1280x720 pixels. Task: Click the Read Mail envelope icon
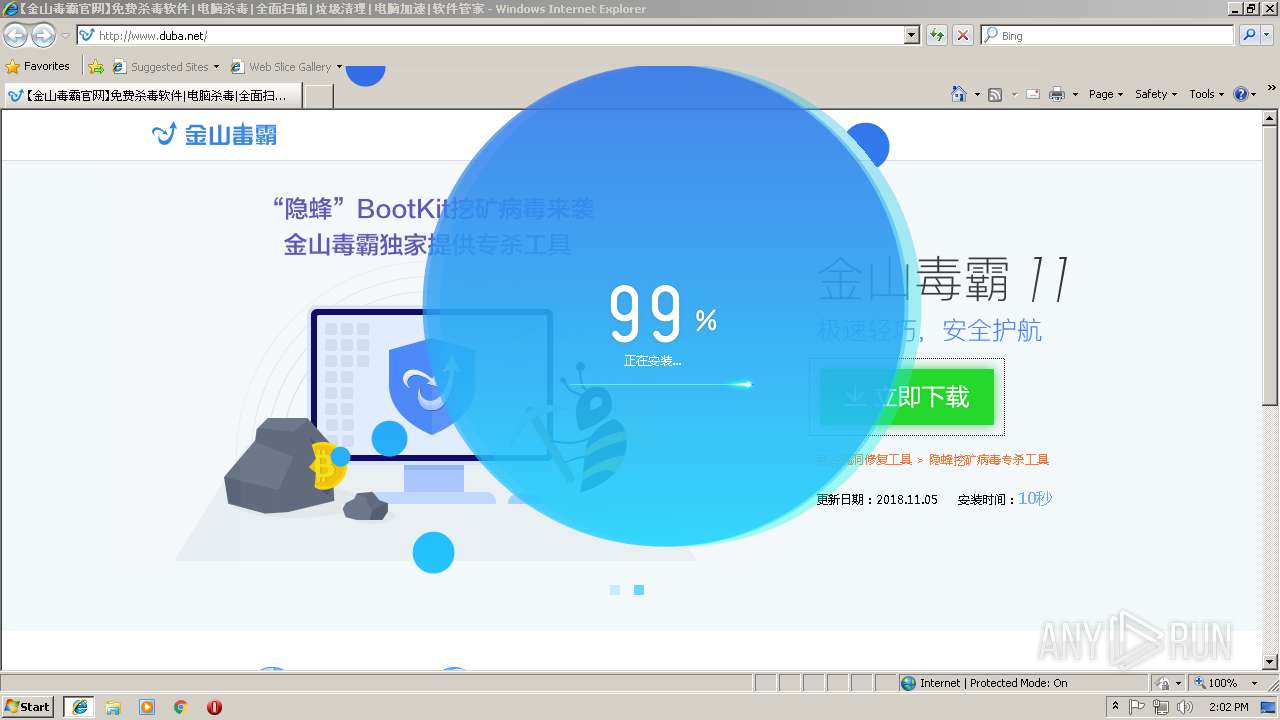click(x=1032, y=94)
